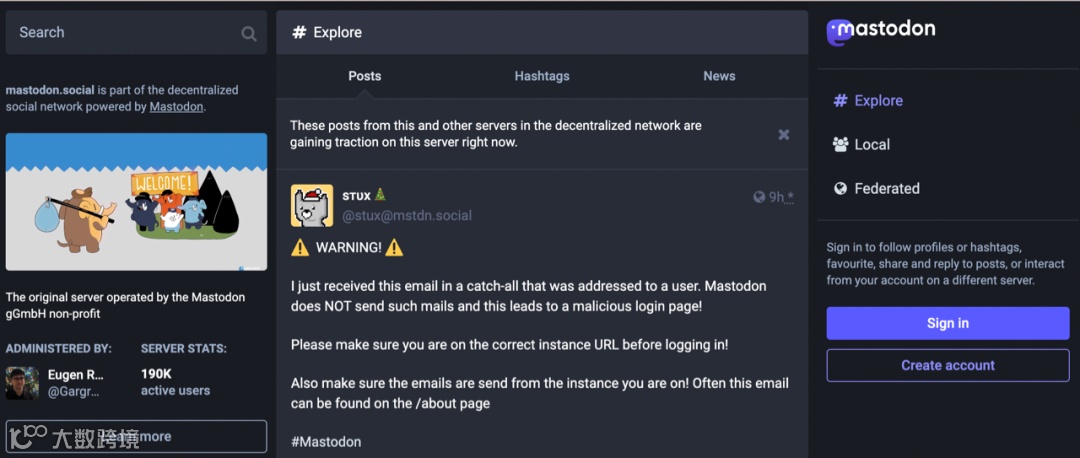Screen dimensions: 1080x458
Task: Follow the underlined Mastodon link in the server description
Action: 176,106
